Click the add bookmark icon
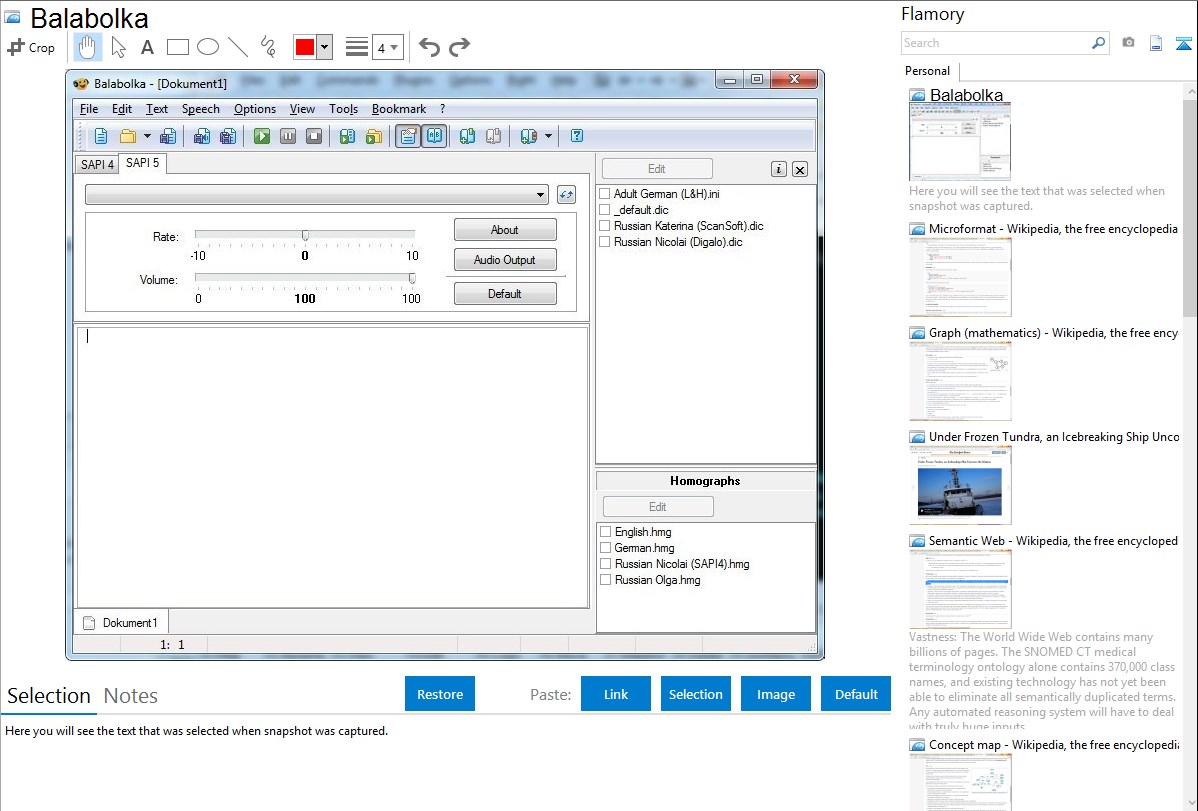Image resolution: width=1198 pixels, height=811 pixels. point(468,136)
